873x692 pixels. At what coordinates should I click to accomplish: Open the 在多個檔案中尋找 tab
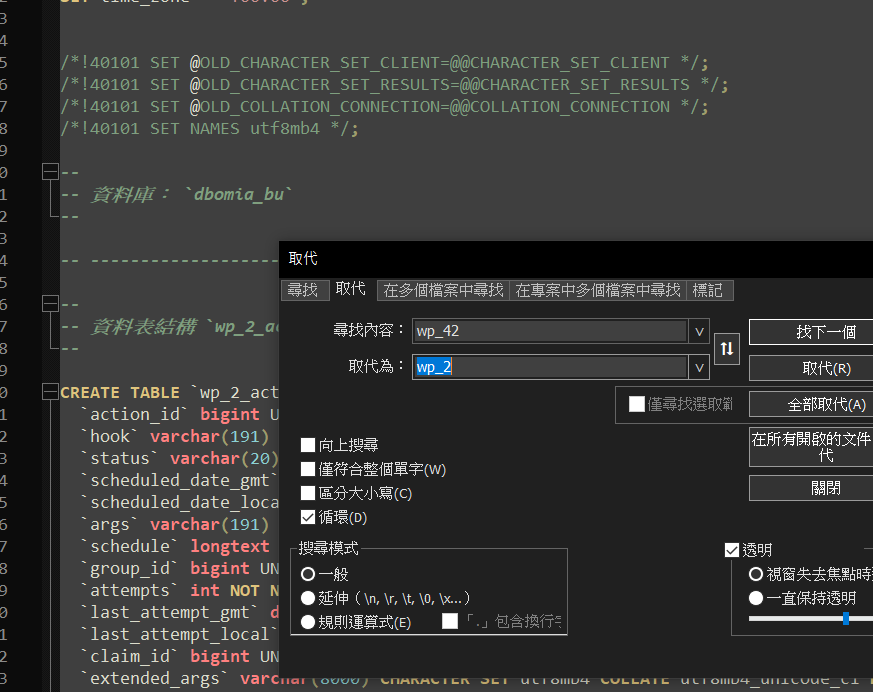point(443,290)
